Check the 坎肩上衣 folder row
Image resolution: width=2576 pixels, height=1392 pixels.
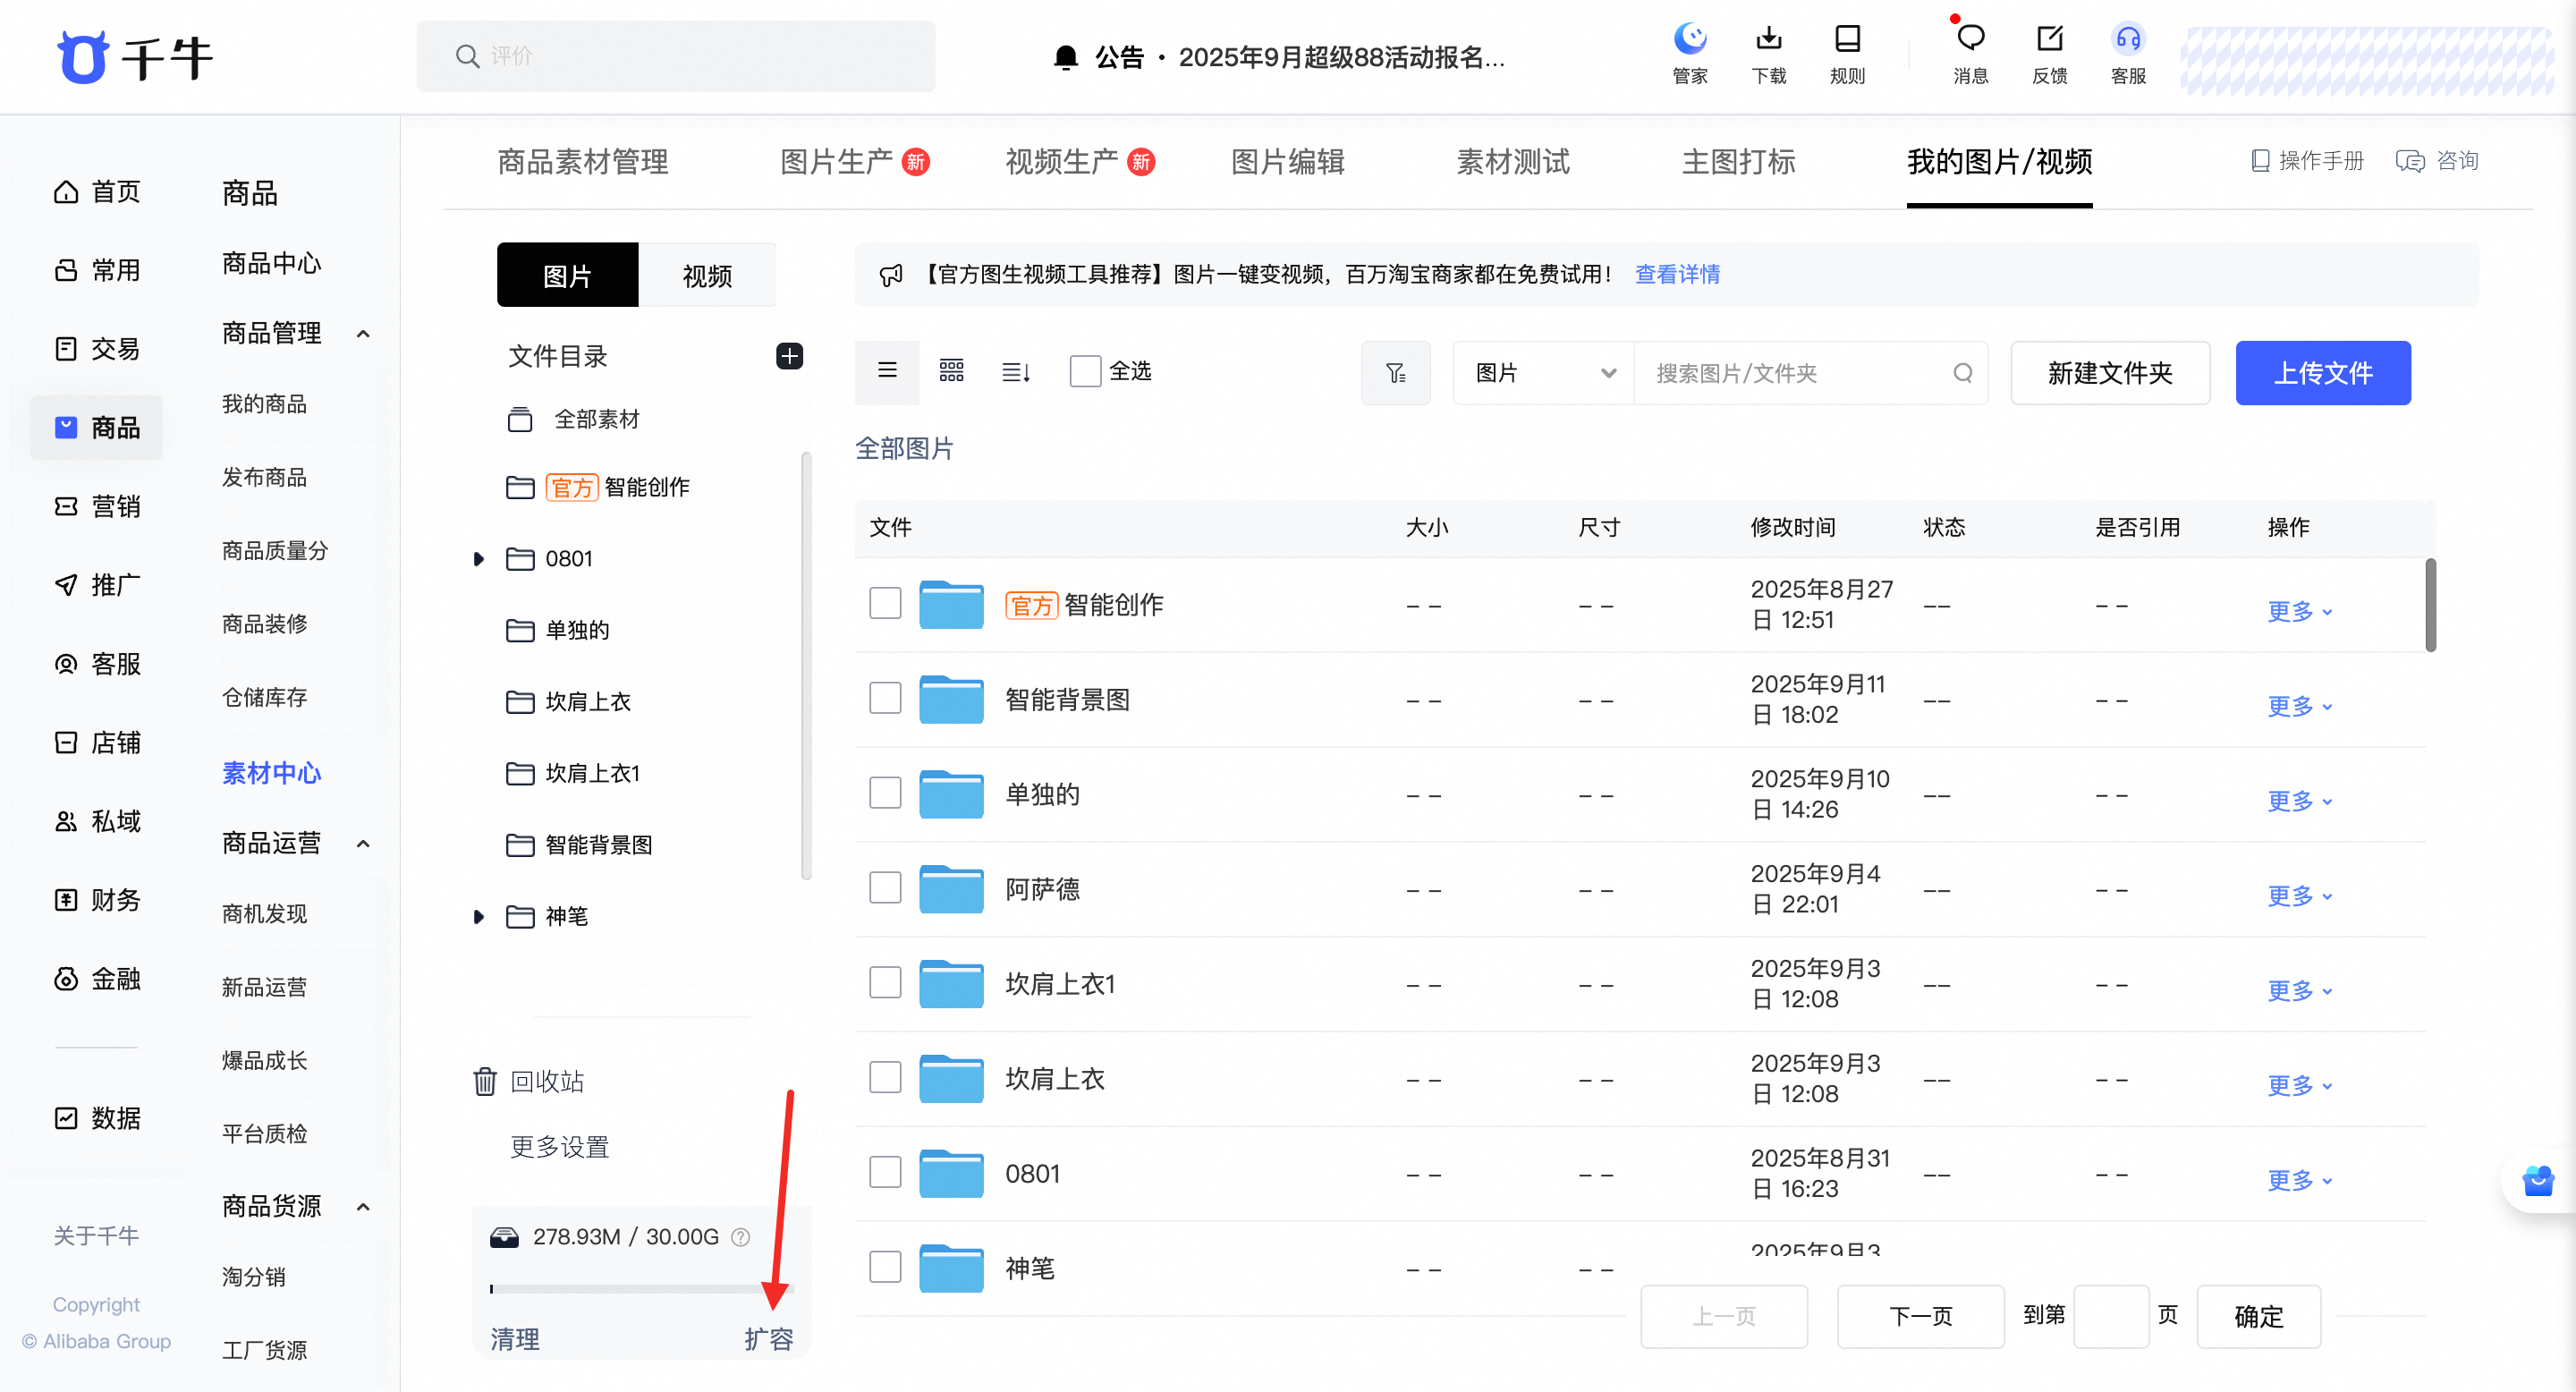pyautogui.click(x=885, y=1078)
